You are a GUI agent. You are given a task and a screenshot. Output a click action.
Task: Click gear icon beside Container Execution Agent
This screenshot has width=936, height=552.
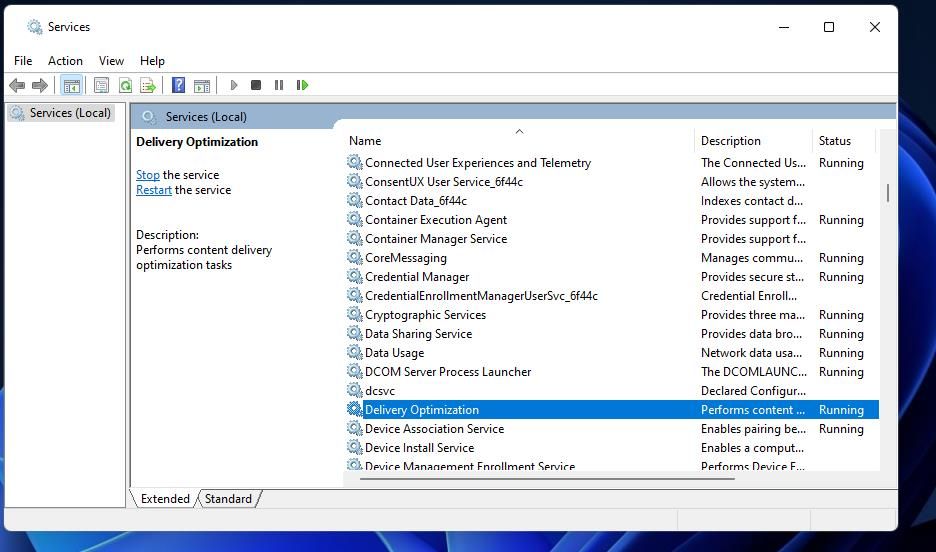click(355, 220)
